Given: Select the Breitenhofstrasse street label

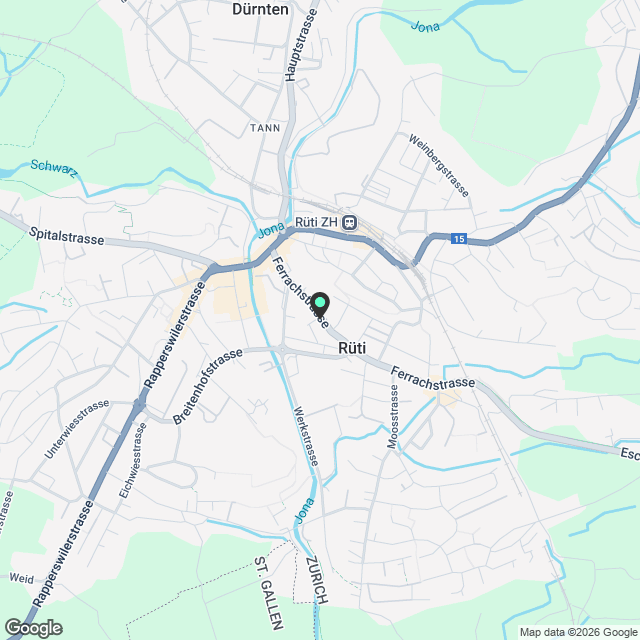Looking at the screenshot, I should 207,386.
